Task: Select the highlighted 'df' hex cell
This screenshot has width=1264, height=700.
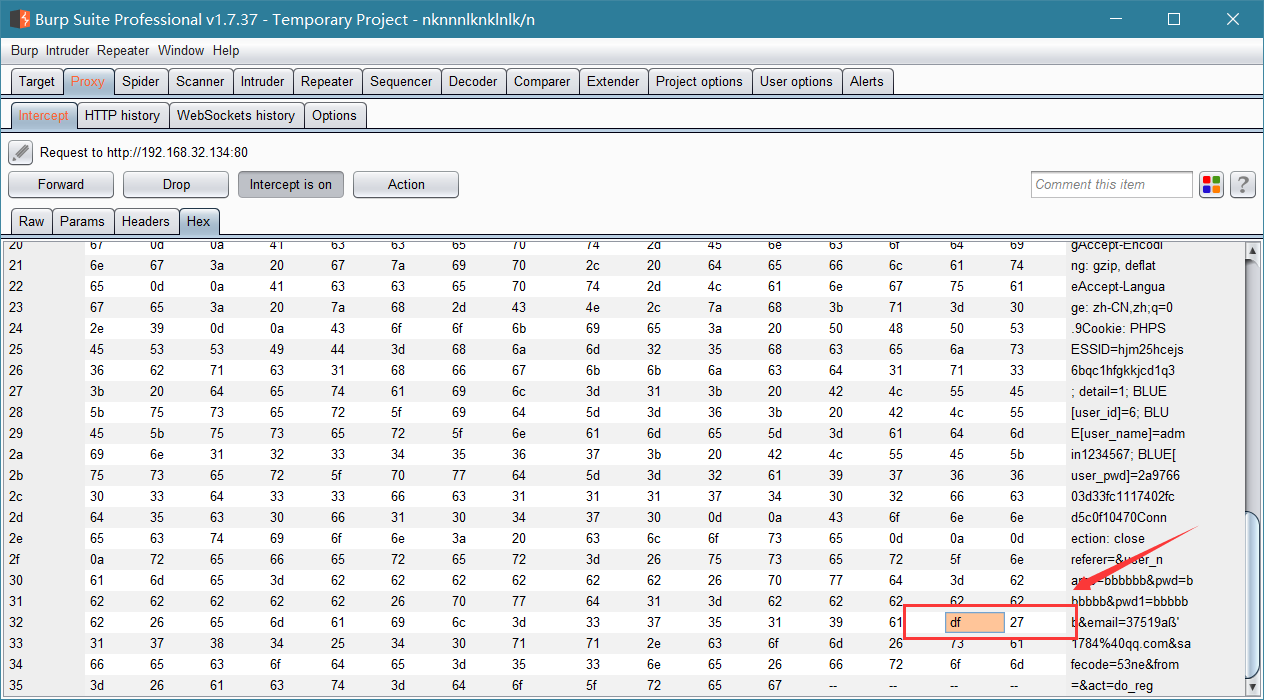Action: tap(975, 622)
